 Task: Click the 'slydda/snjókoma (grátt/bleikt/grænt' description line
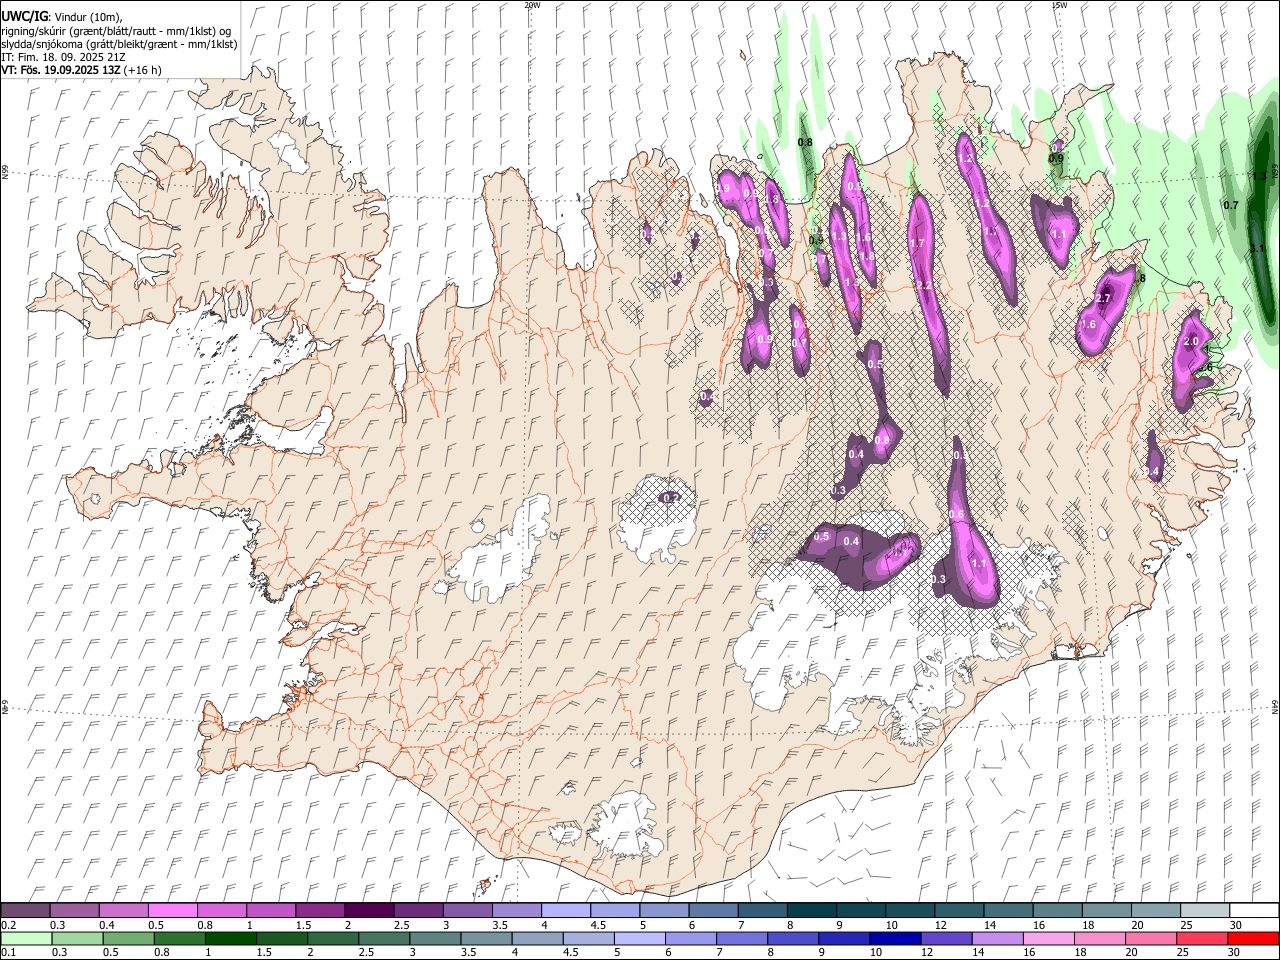pyautogui.click(x=118, y=44)
